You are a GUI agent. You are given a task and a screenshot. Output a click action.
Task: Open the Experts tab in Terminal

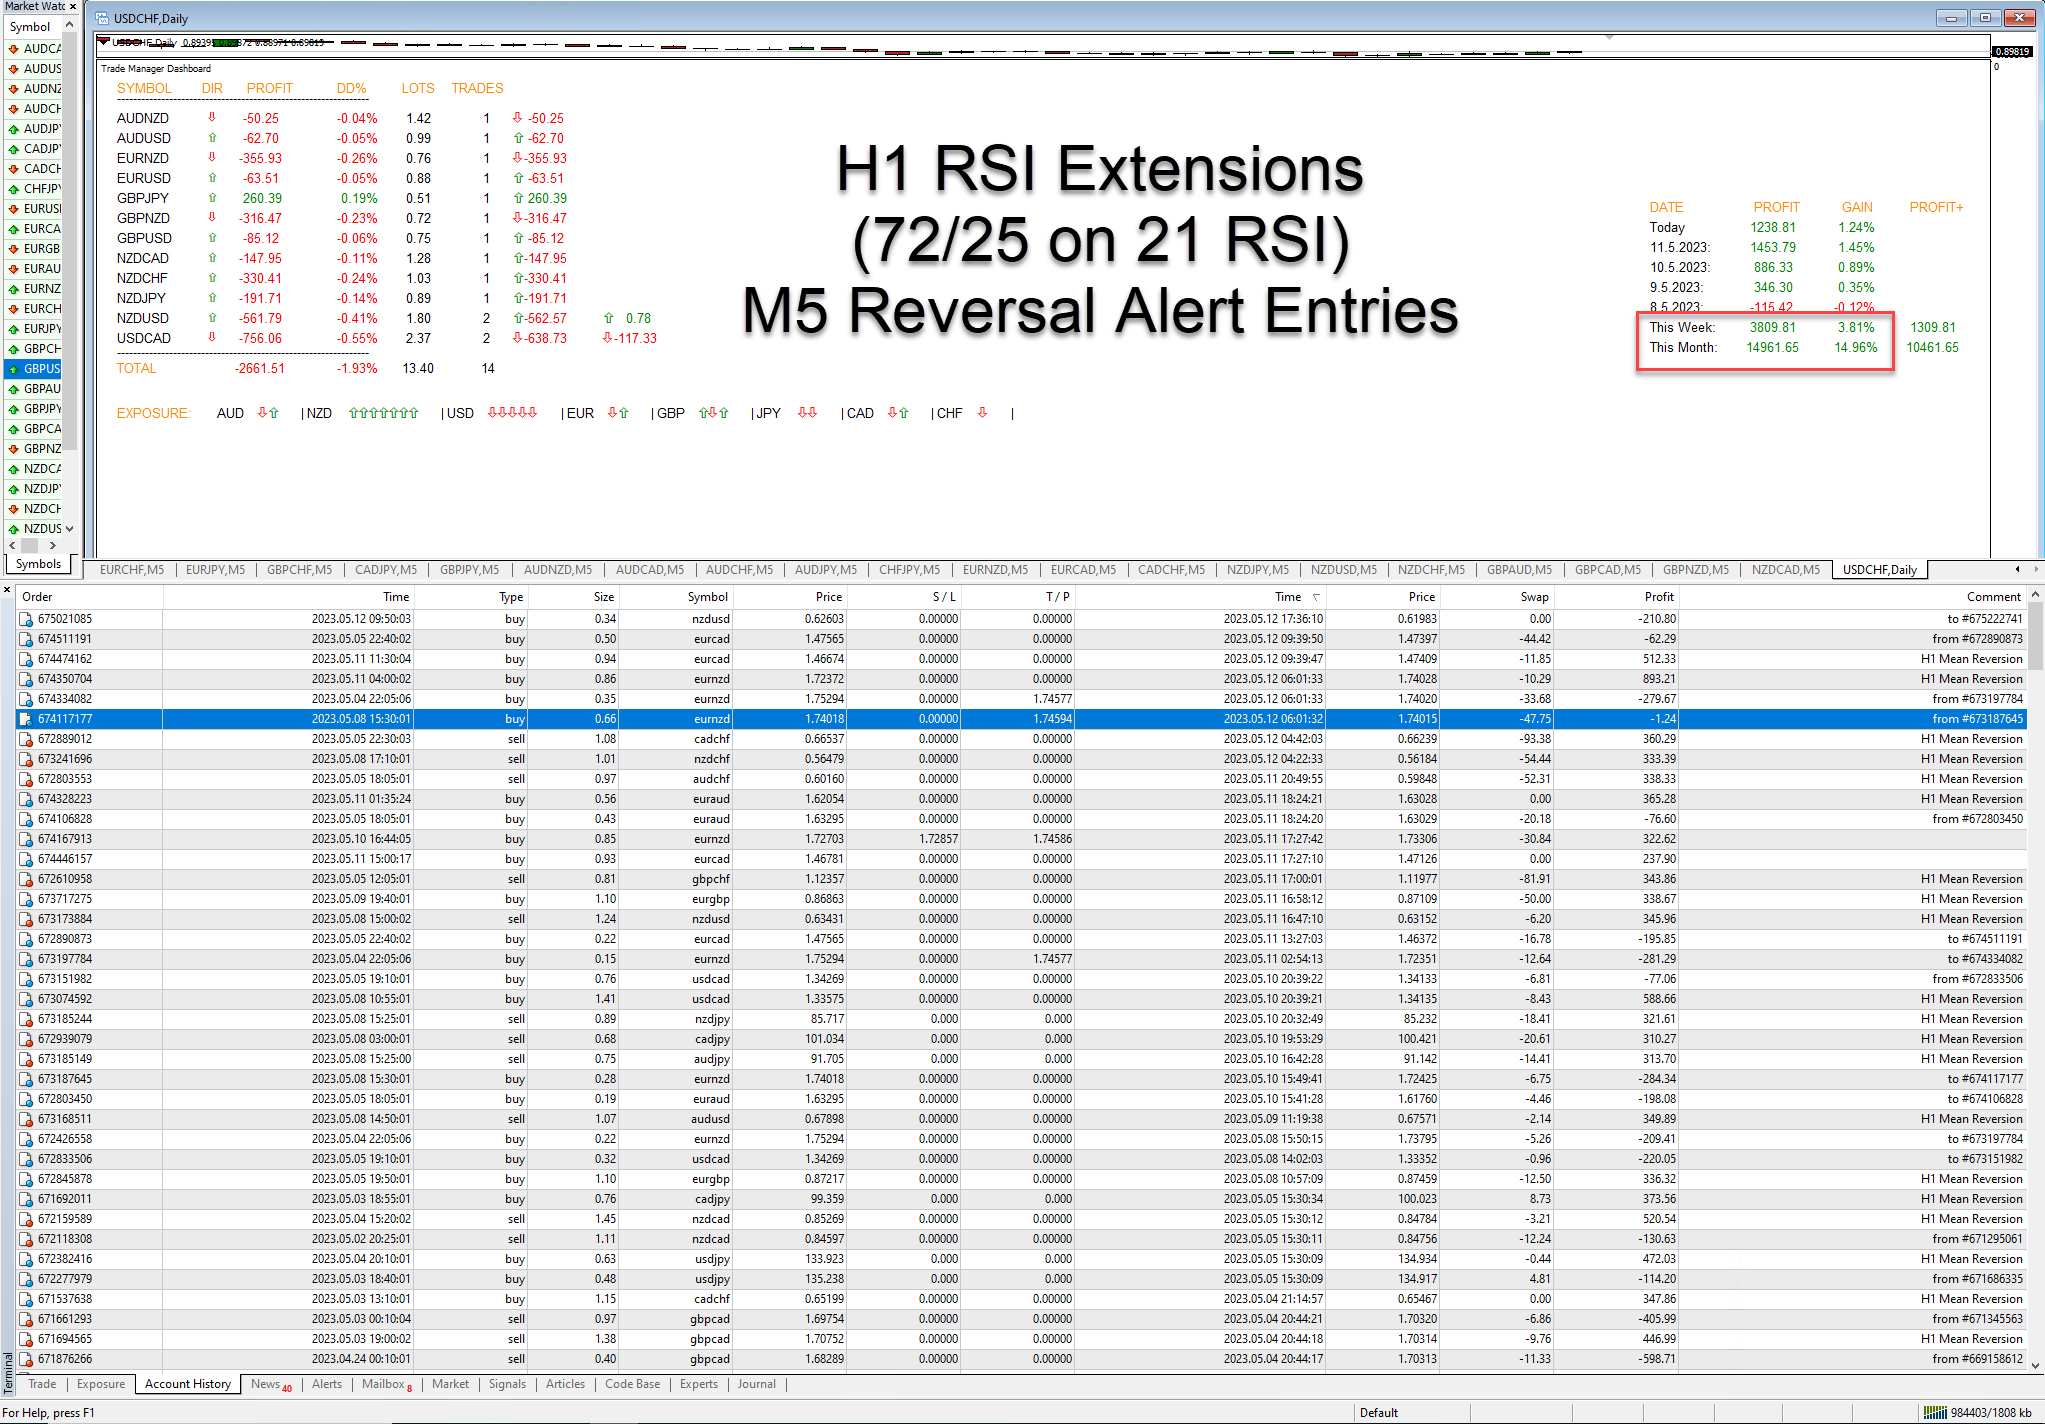coord(699,1384)
